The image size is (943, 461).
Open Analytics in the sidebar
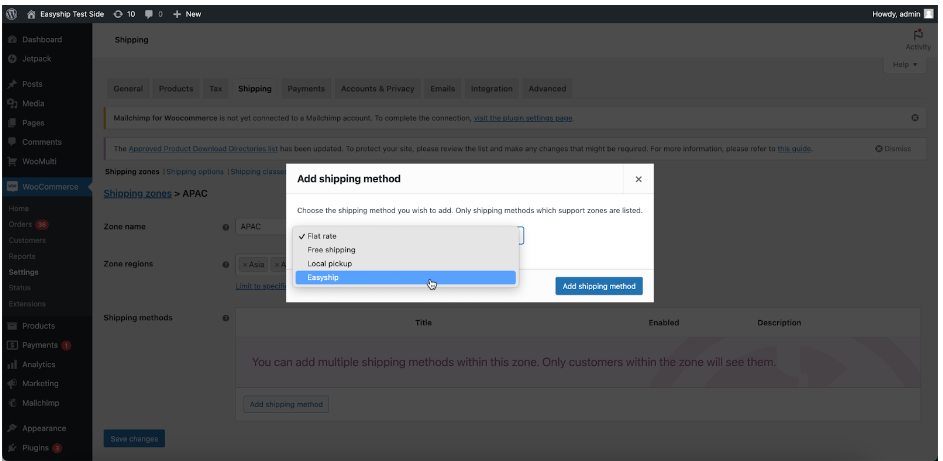38,364
